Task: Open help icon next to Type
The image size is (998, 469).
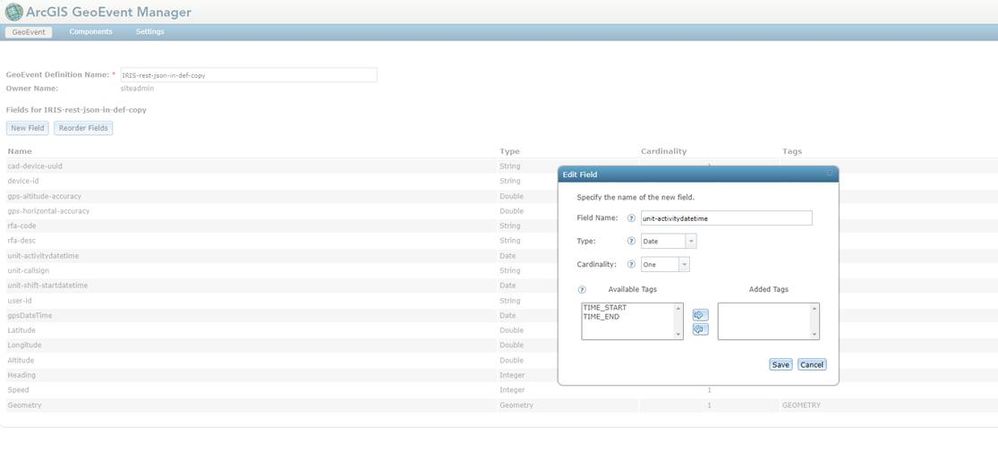Action: 631,241
